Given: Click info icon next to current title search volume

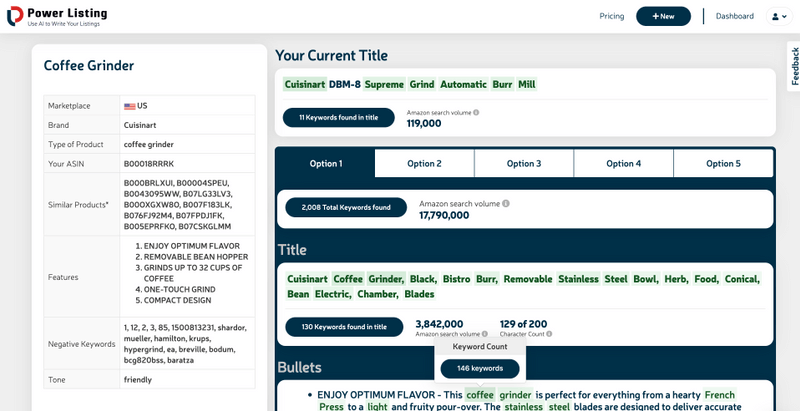Looking at the screenshot, I should pyautogui.click(x=476, y=113).
